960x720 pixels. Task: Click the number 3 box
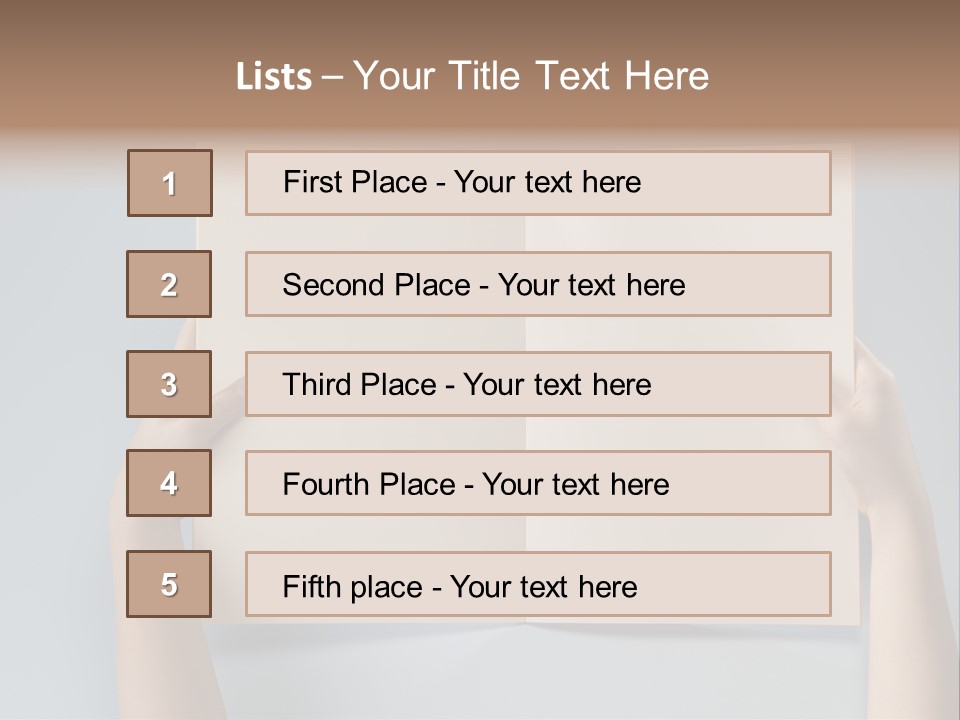169,384
